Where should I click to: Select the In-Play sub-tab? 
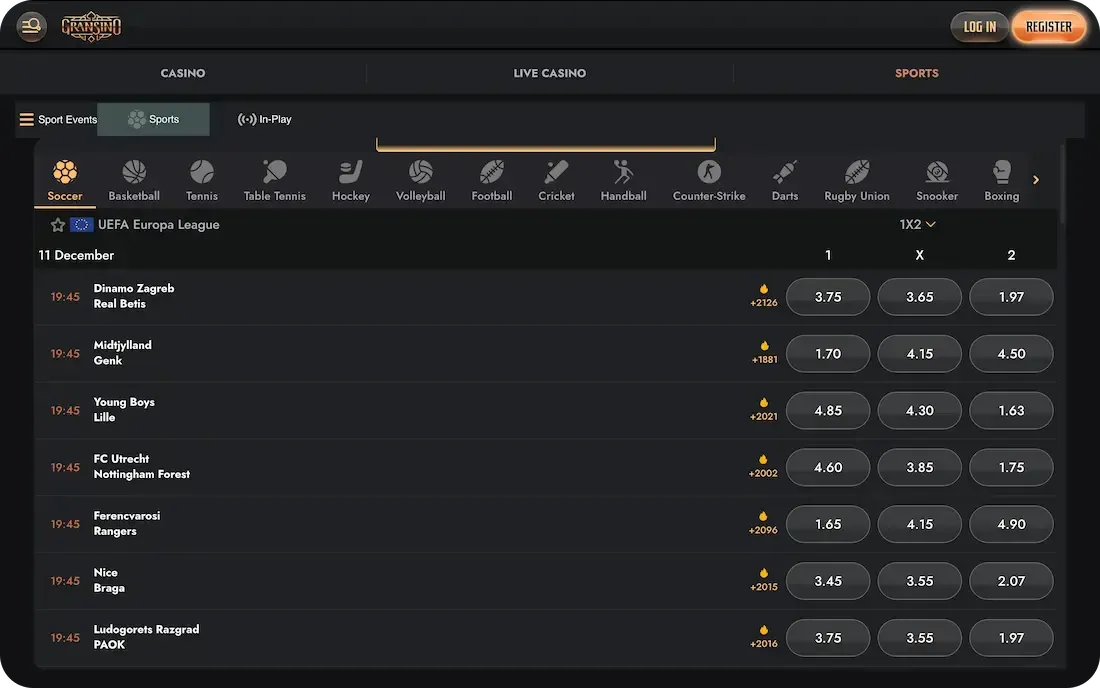click(264, 119)
